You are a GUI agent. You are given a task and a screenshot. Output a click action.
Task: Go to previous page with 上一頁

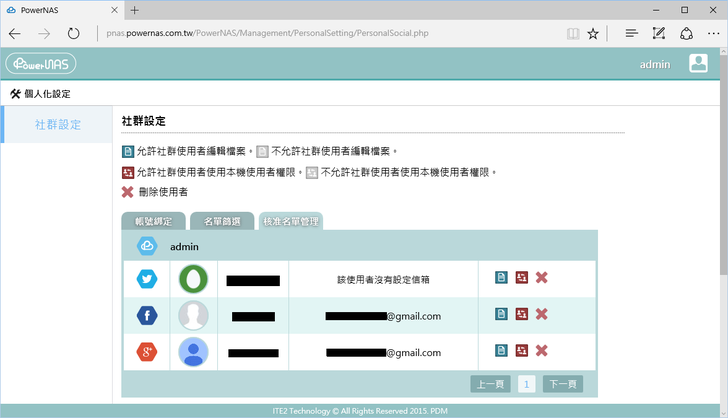point(490,384)
